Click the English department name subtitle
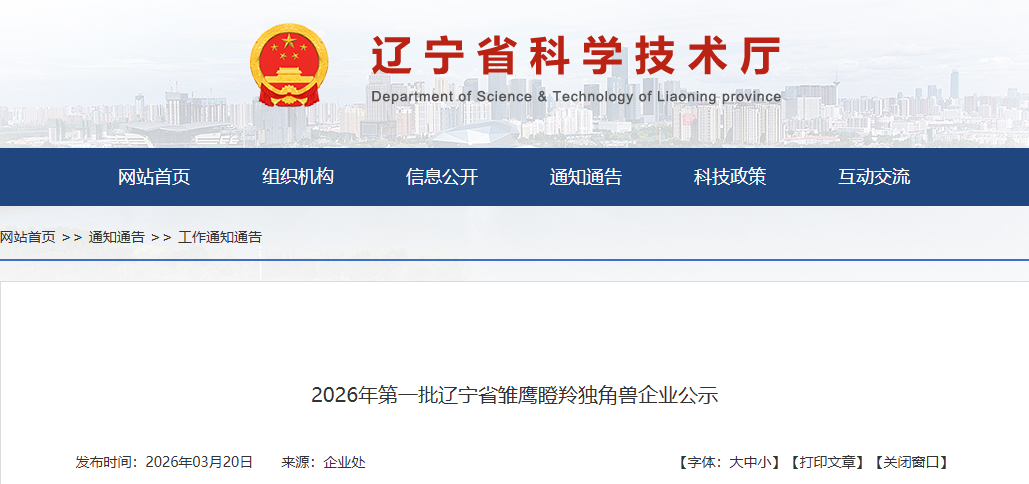1029x484 pixels. coord(575,97)
